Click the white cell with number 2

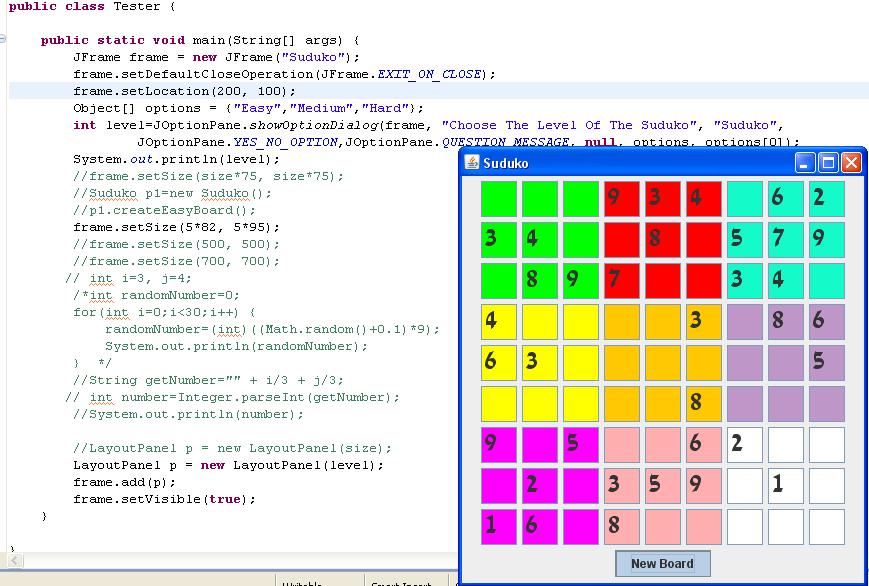tap(744, 444)
